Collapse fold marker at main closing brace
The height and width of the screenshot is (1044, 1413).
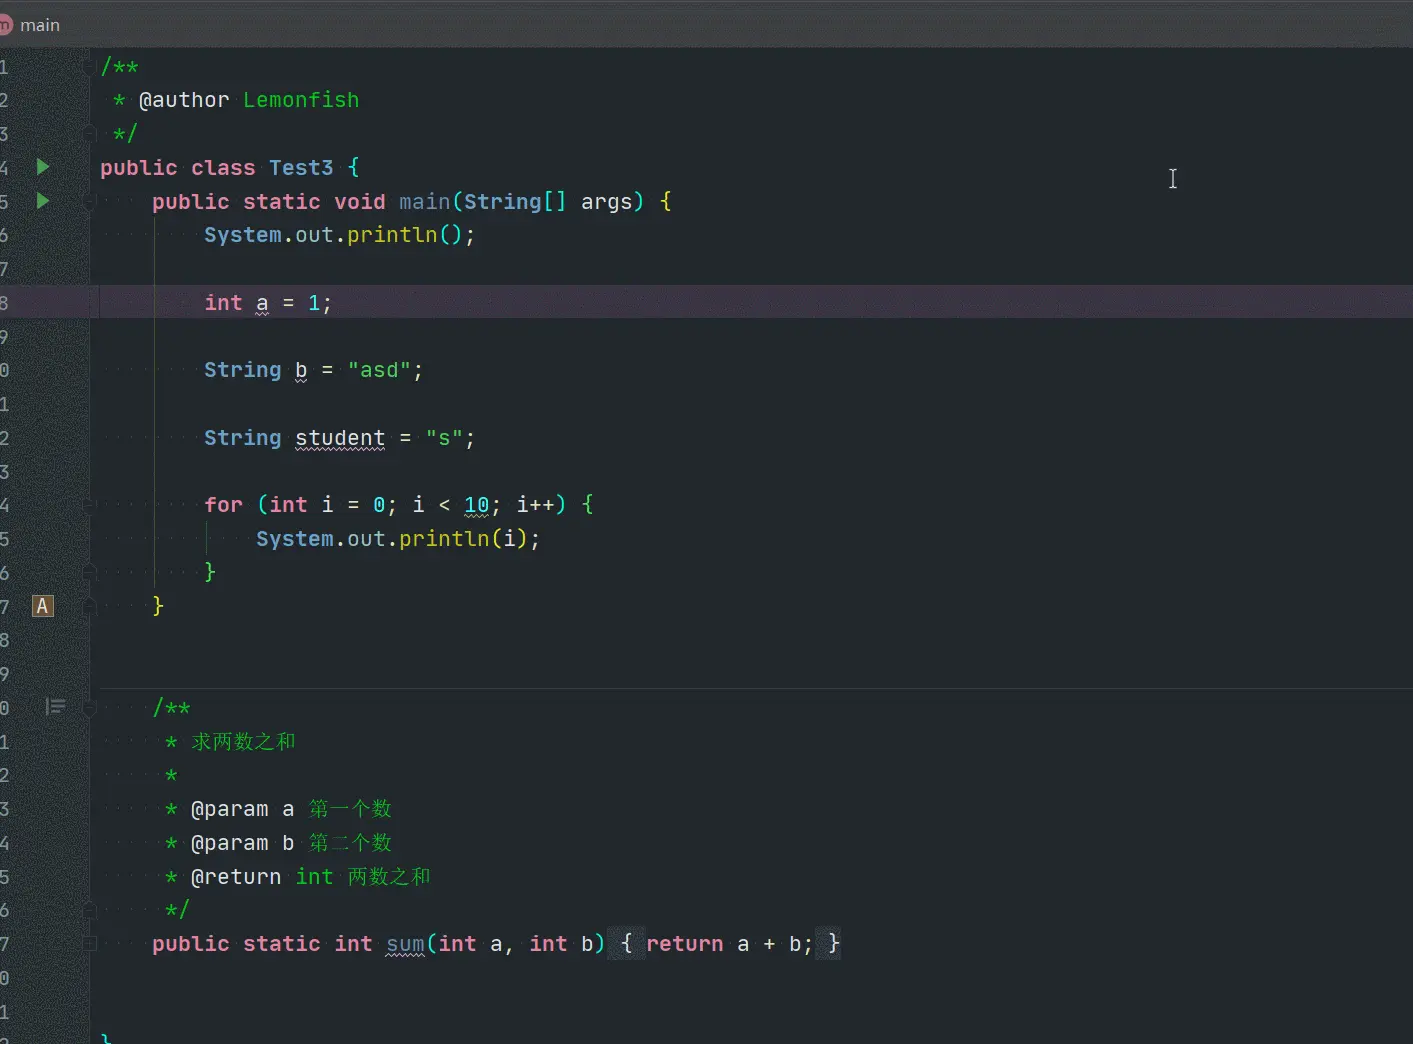90,606
